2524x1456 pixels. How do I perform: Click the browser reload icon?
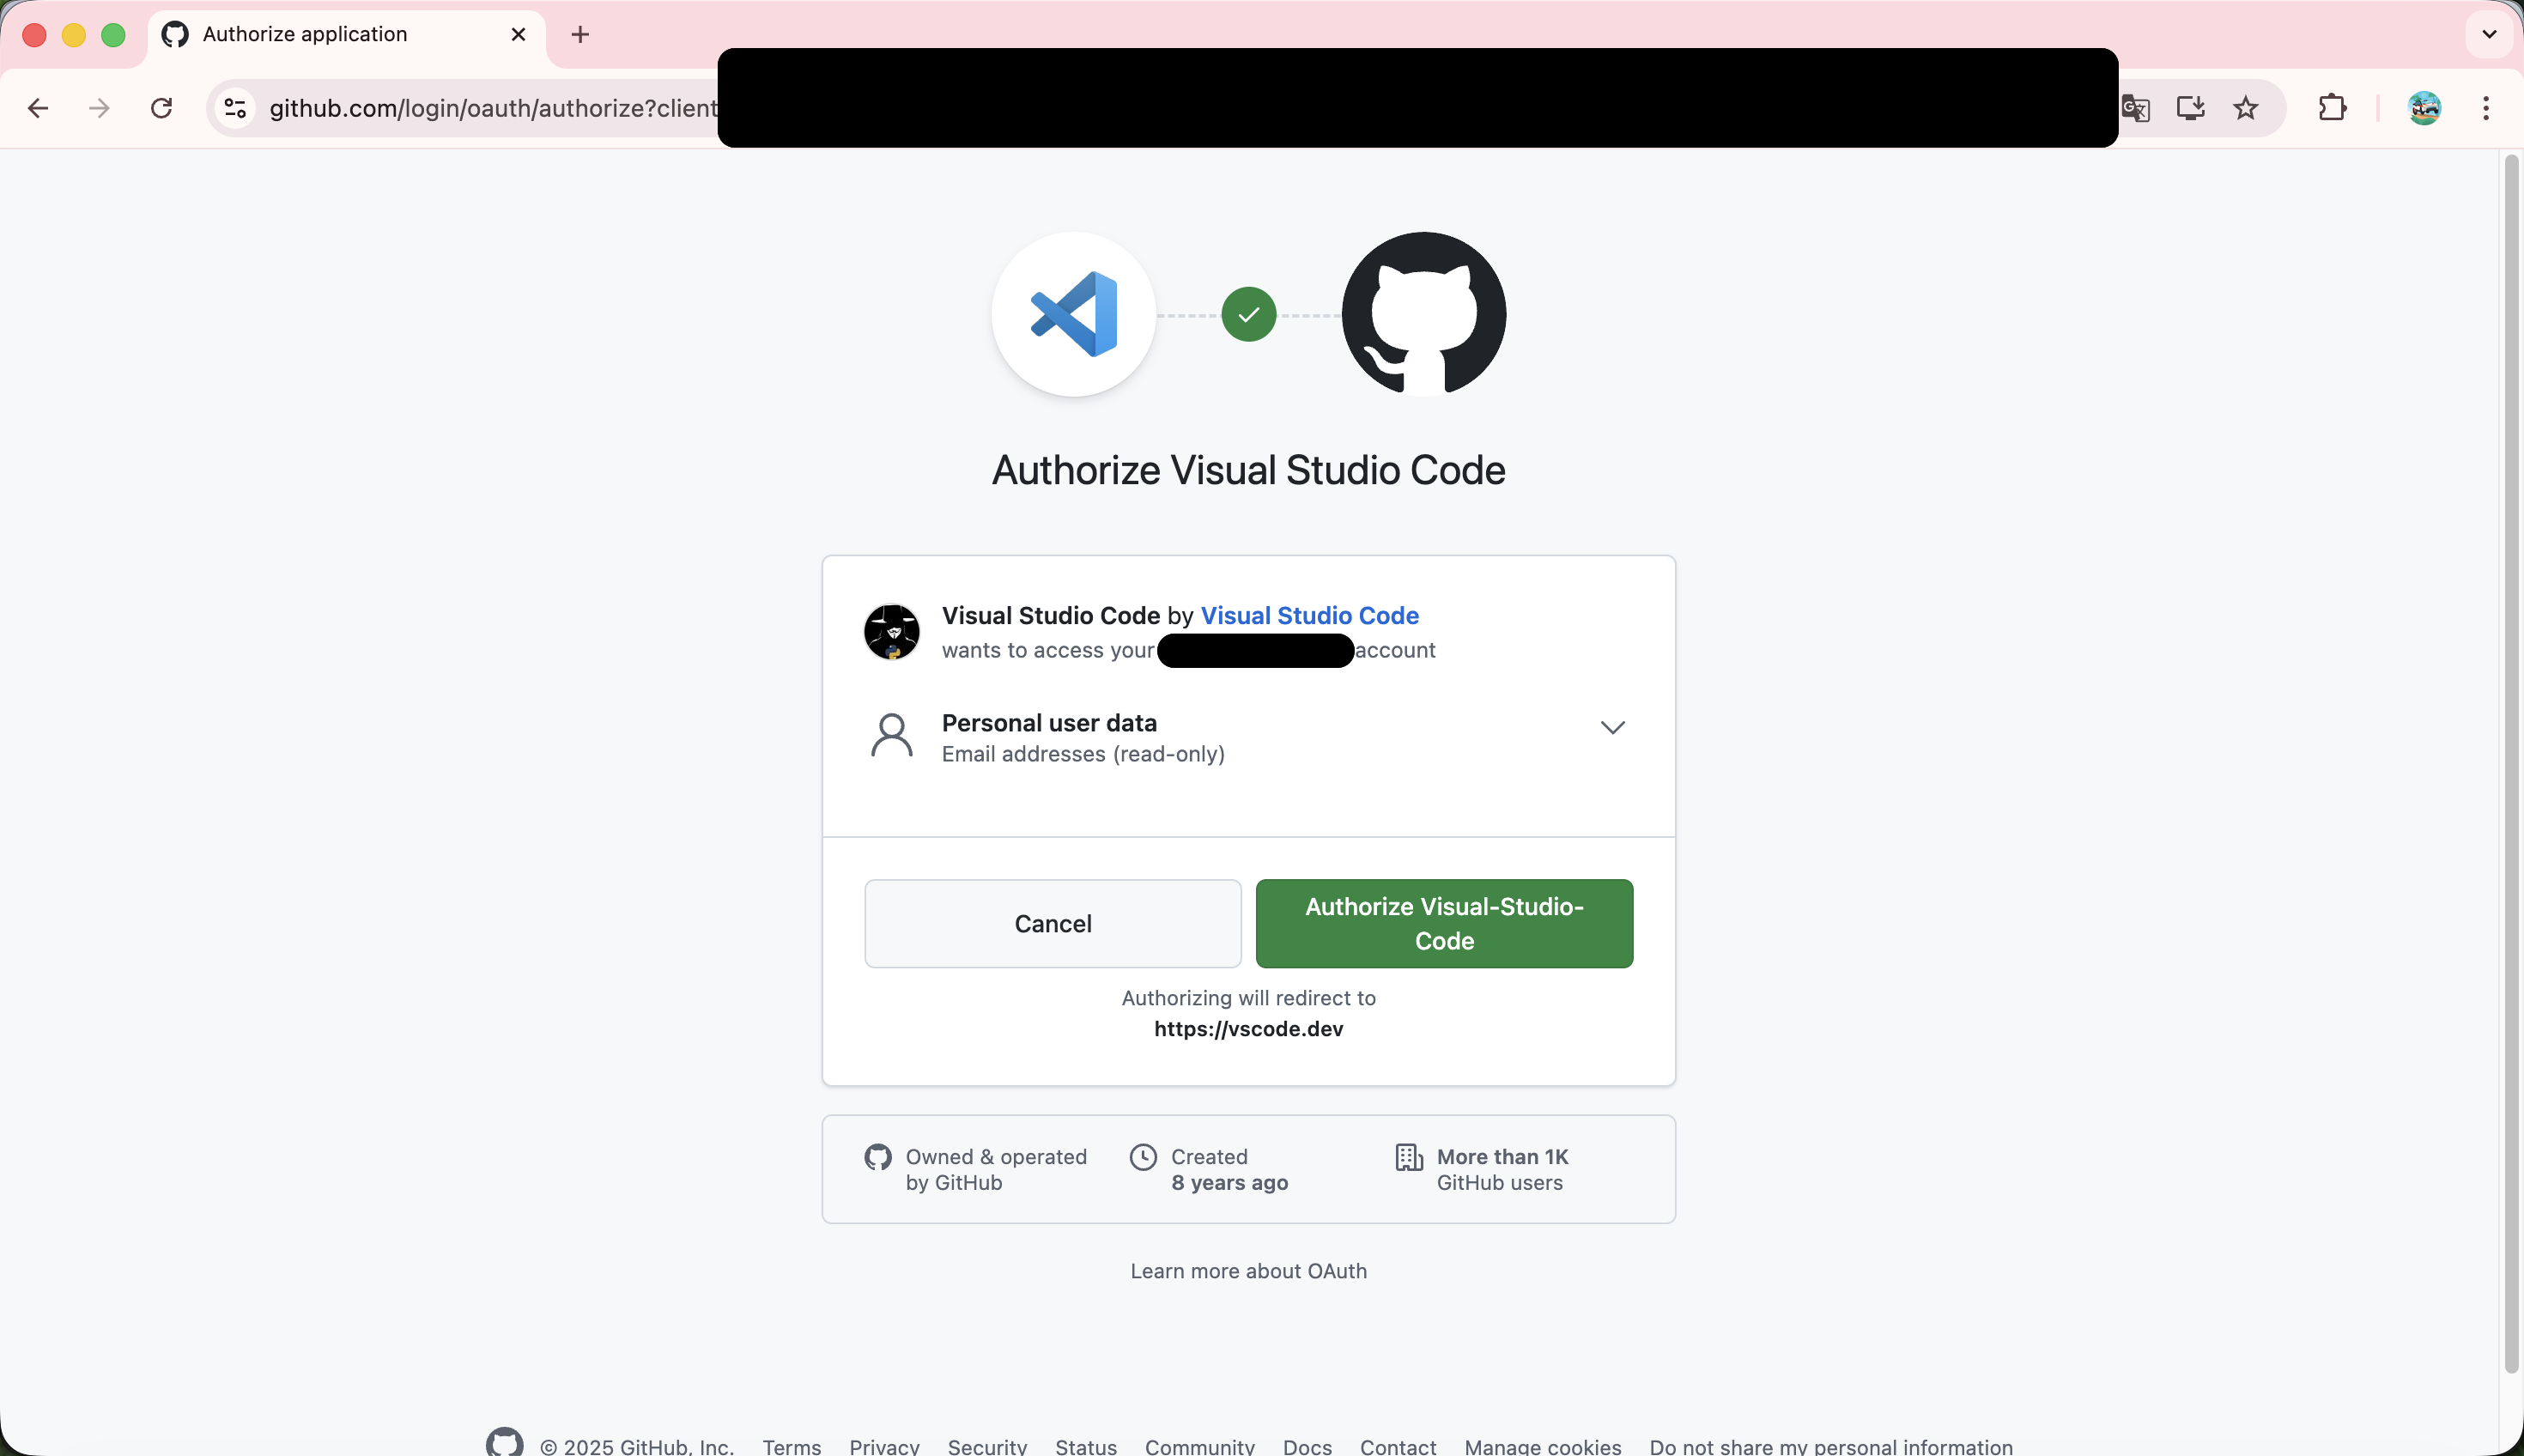pyautogui.click(x=161, y=108)
